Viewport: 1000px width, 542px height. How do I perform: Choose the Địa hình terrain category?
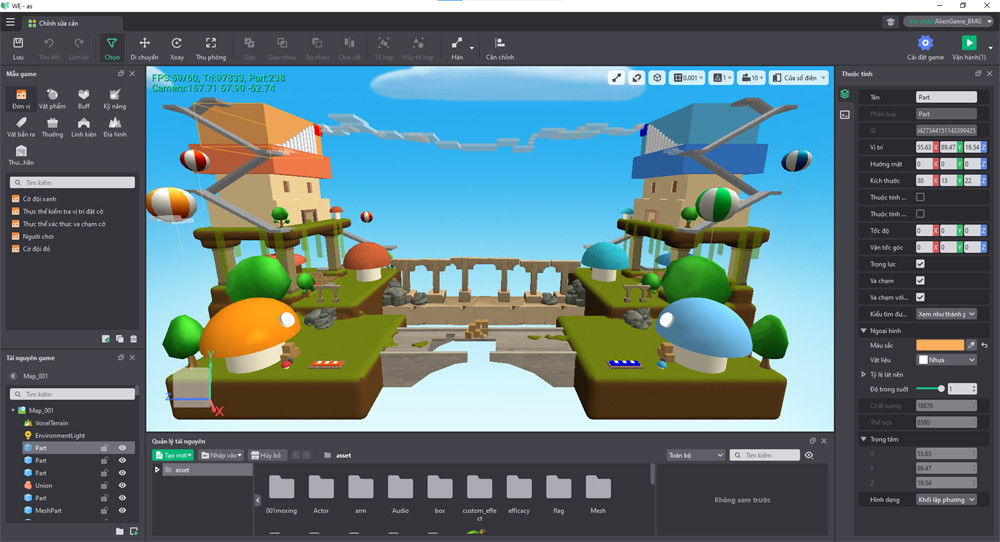117,126
